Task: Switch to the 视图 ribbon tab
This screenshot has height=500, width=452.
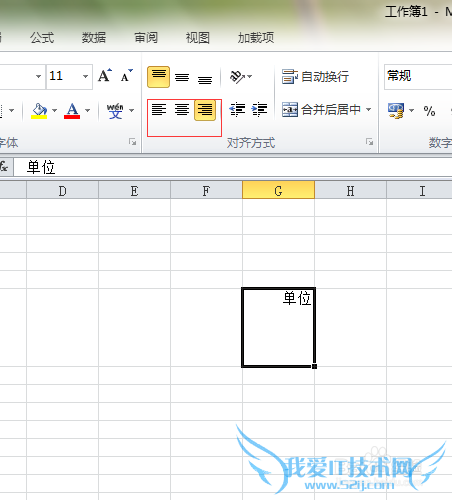Action: pyautogui.click(x=198, y=38)
